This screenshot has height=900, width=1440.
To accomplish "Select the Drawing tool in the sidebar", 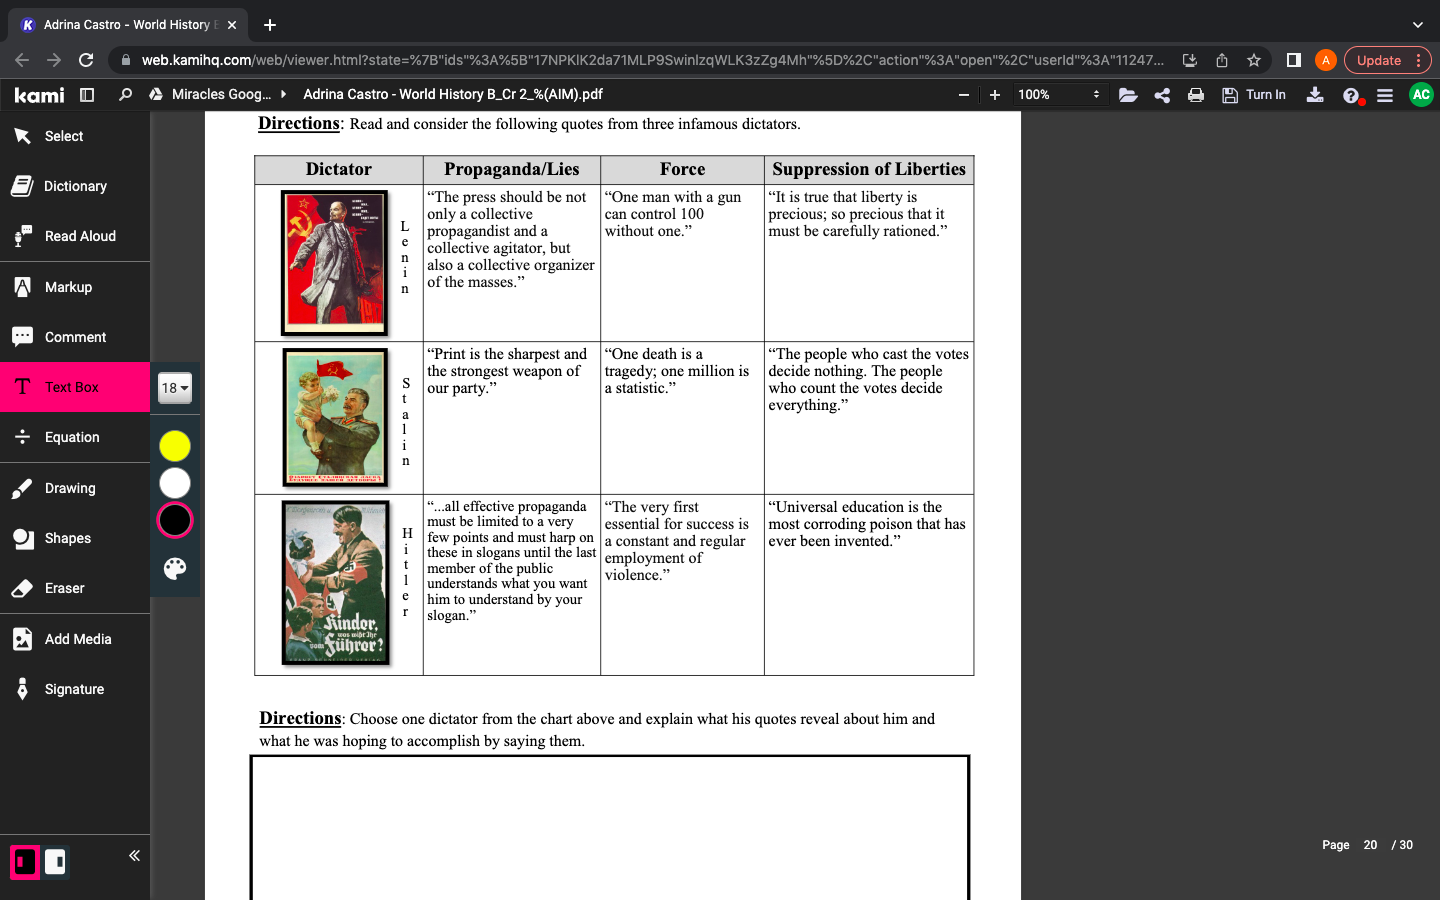I will pyautogui.click(x=70, y=488).
